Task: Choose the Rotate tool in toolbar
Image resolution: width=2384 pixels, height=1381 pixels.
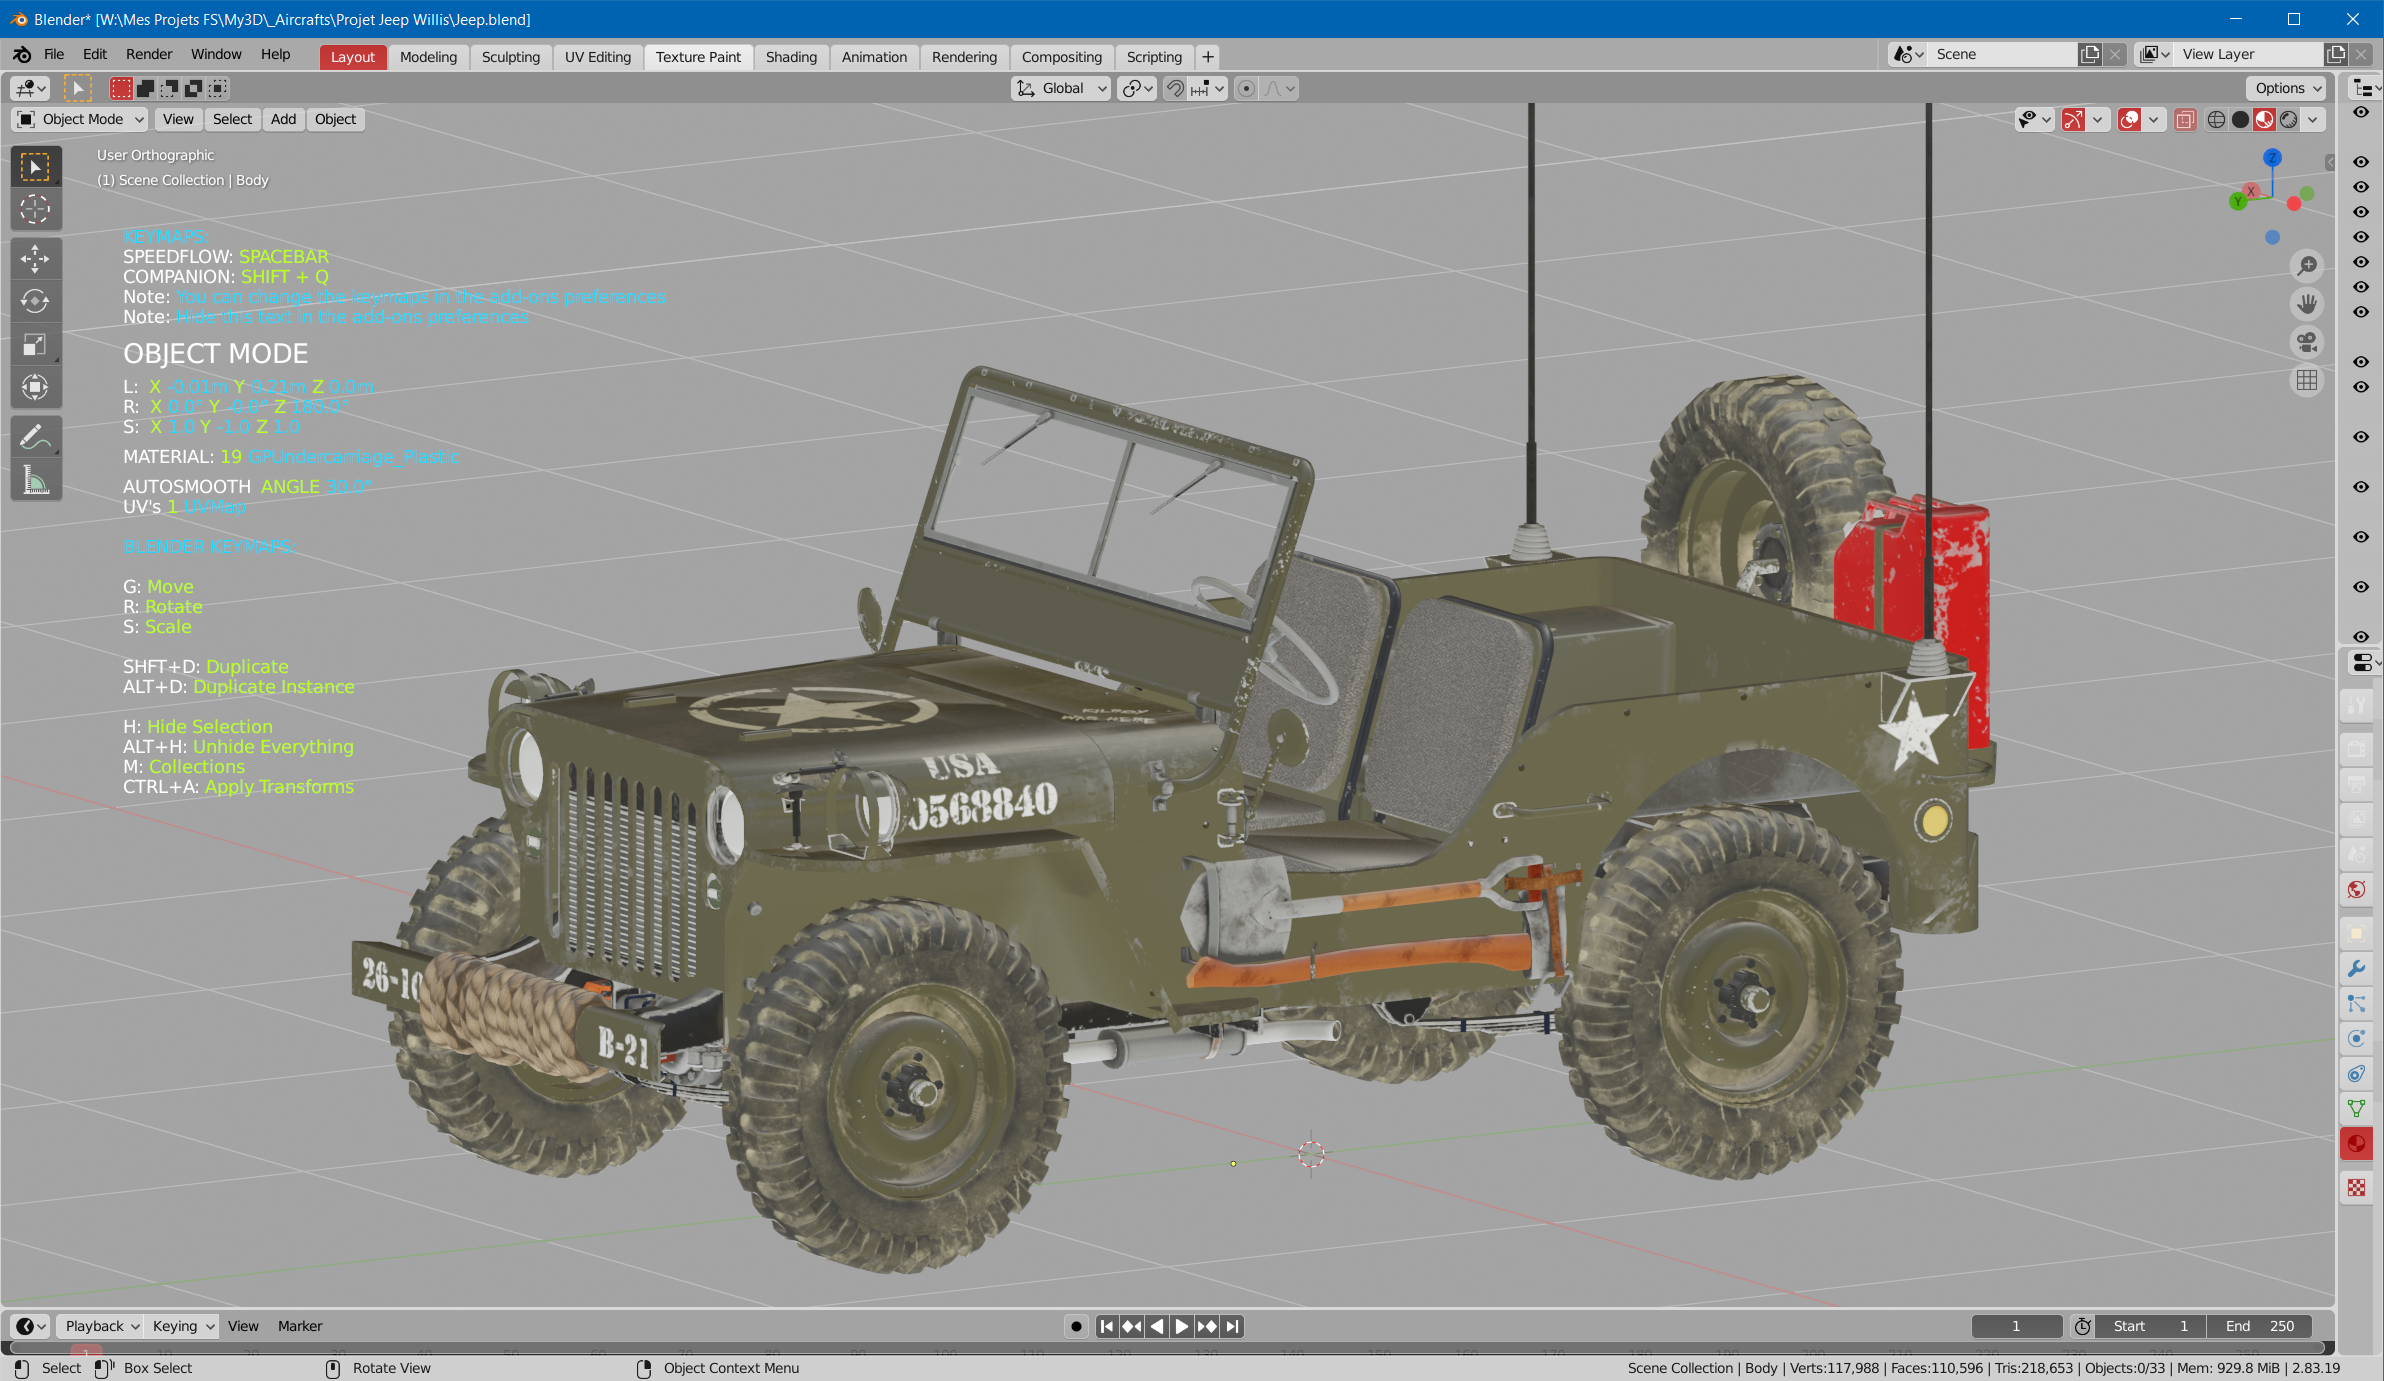Action: point(35,301)
